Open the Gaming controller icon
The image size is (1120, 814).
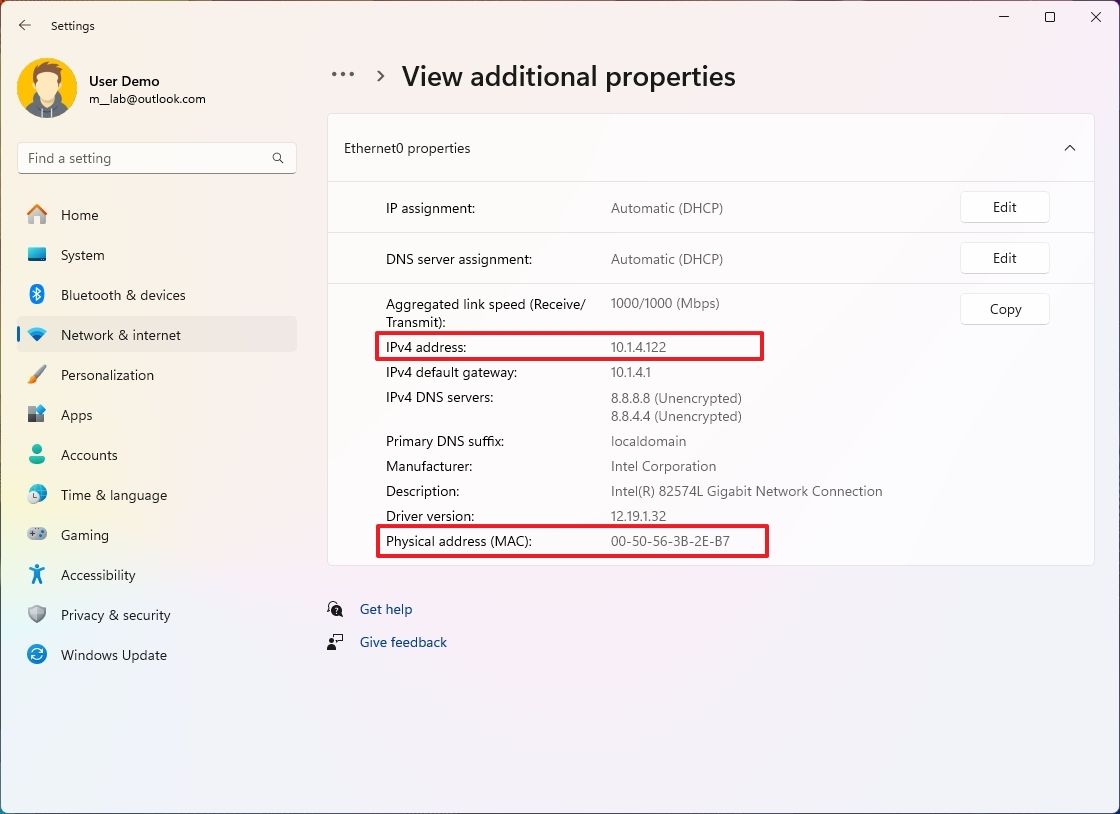click(37, 535)
